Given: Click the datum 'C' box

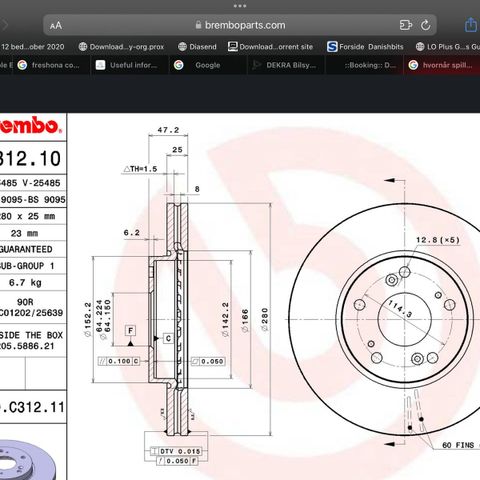Looking at the screenshot, I should click(x=168, y=339).
